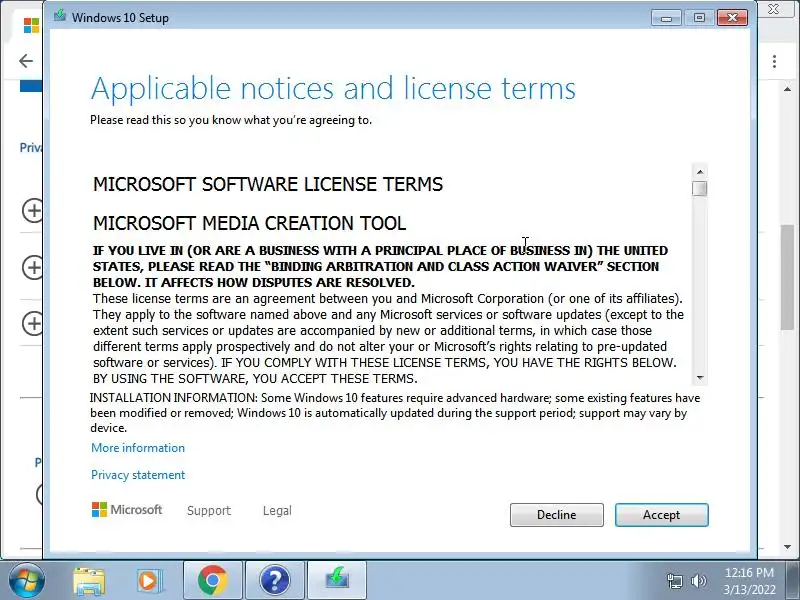Image resolution: width=800 pixels, height=600 pixels.
Task: Open the Privacy statement link
Action: (x=138, y=475)
